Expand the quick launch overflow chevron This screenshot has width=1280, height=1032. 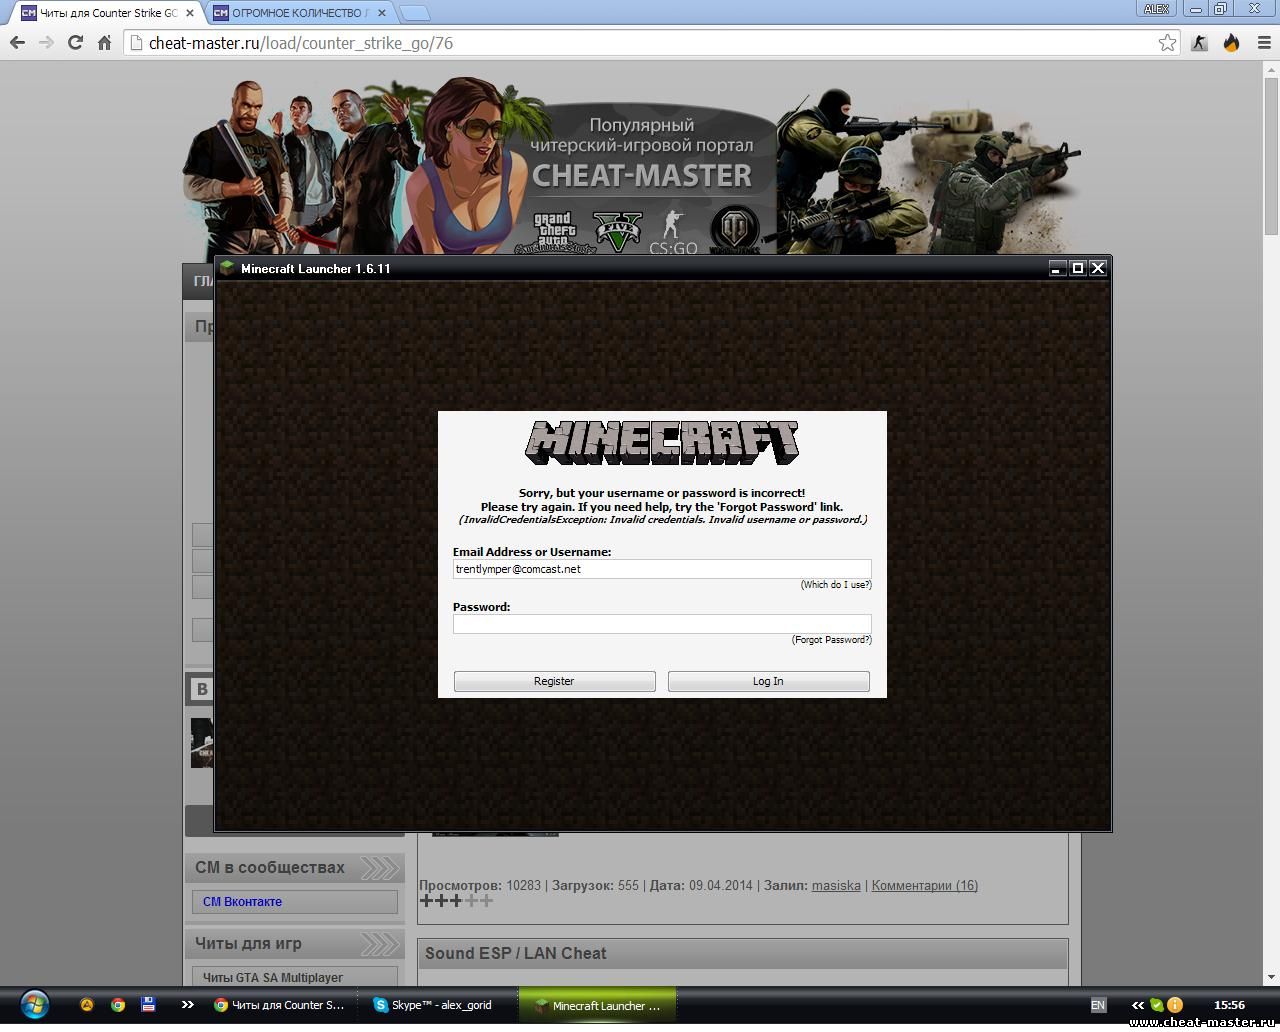(x=187, y=1005)
